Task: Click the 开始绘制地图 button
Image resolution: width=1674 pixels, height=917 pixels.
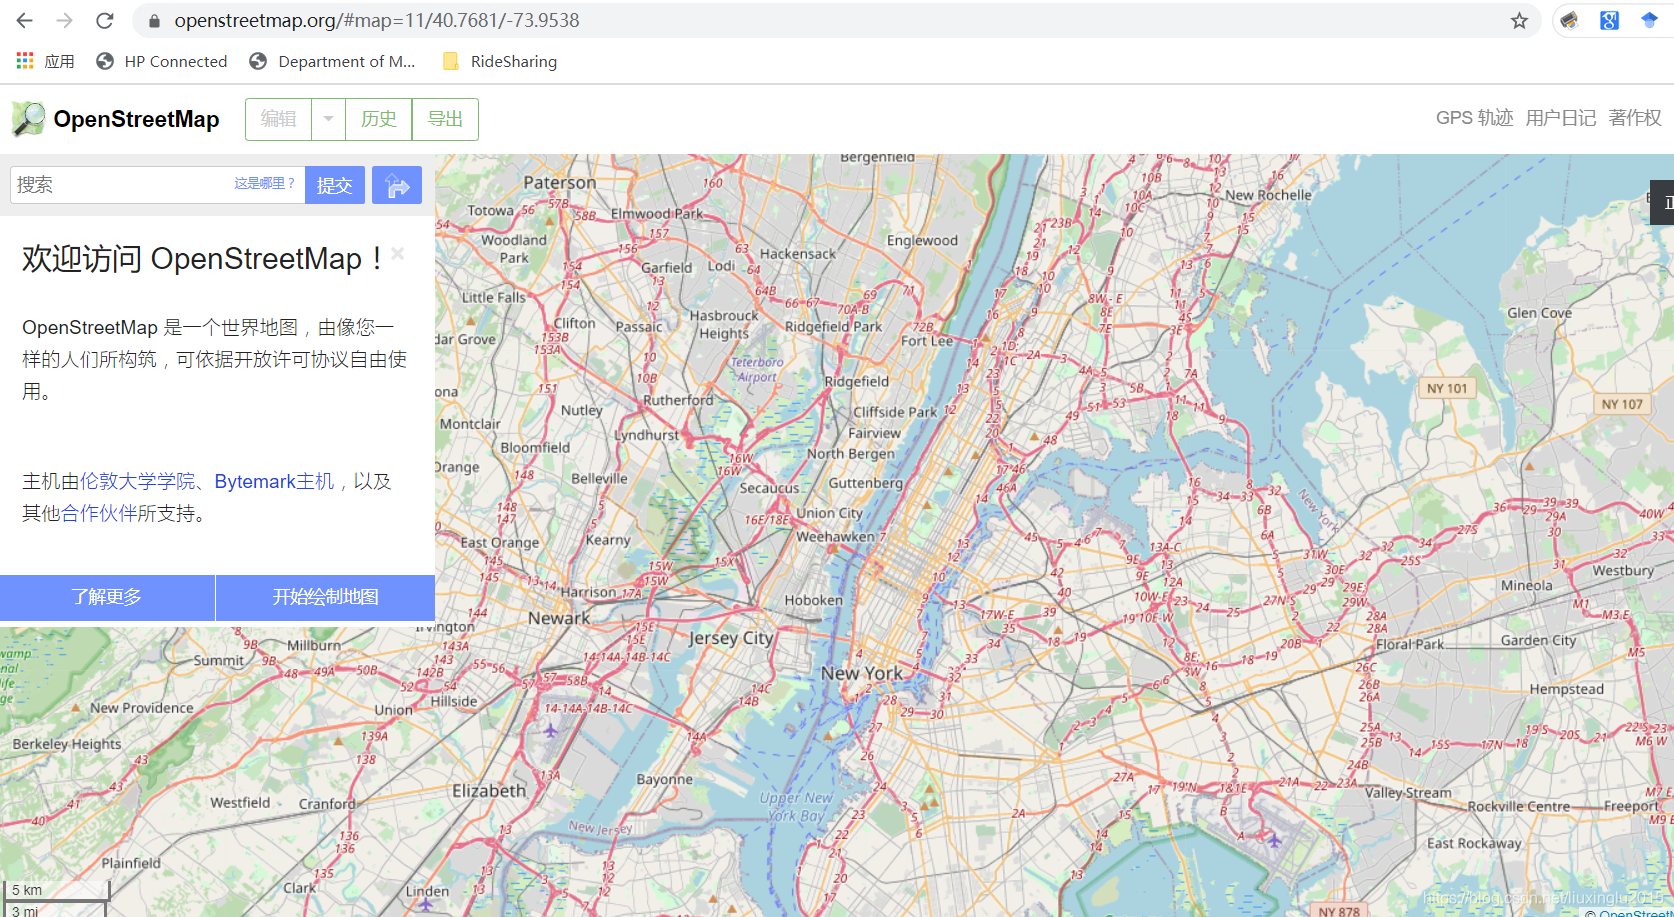Action: coord(324,597)
